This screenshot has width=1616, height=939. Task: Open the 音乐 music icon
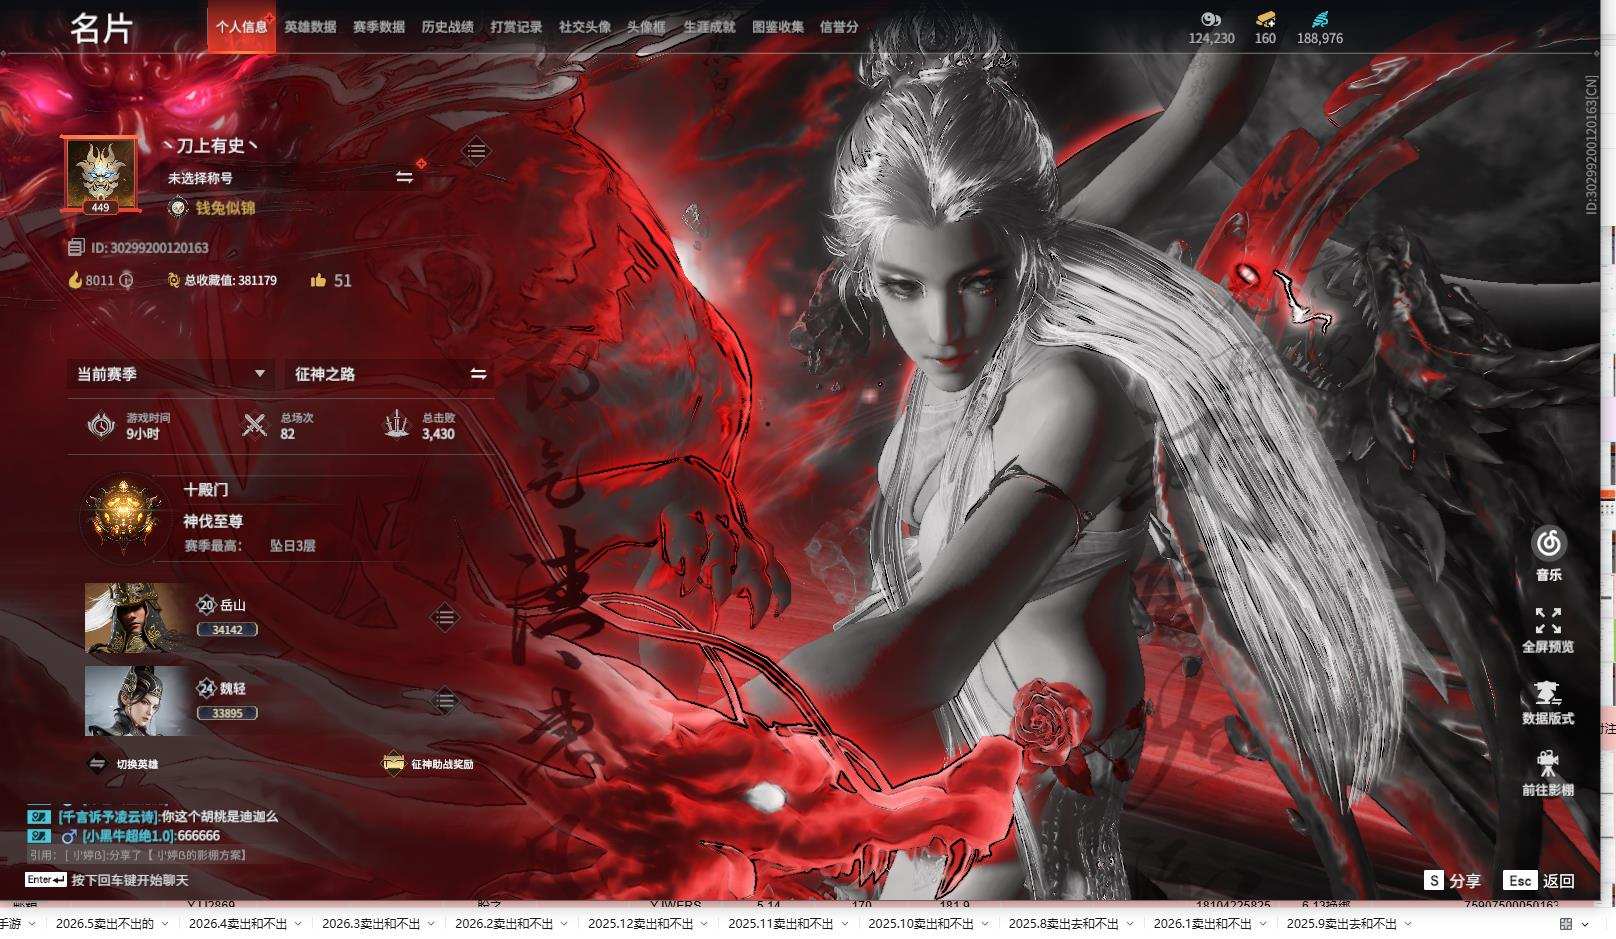point(1548,544)
